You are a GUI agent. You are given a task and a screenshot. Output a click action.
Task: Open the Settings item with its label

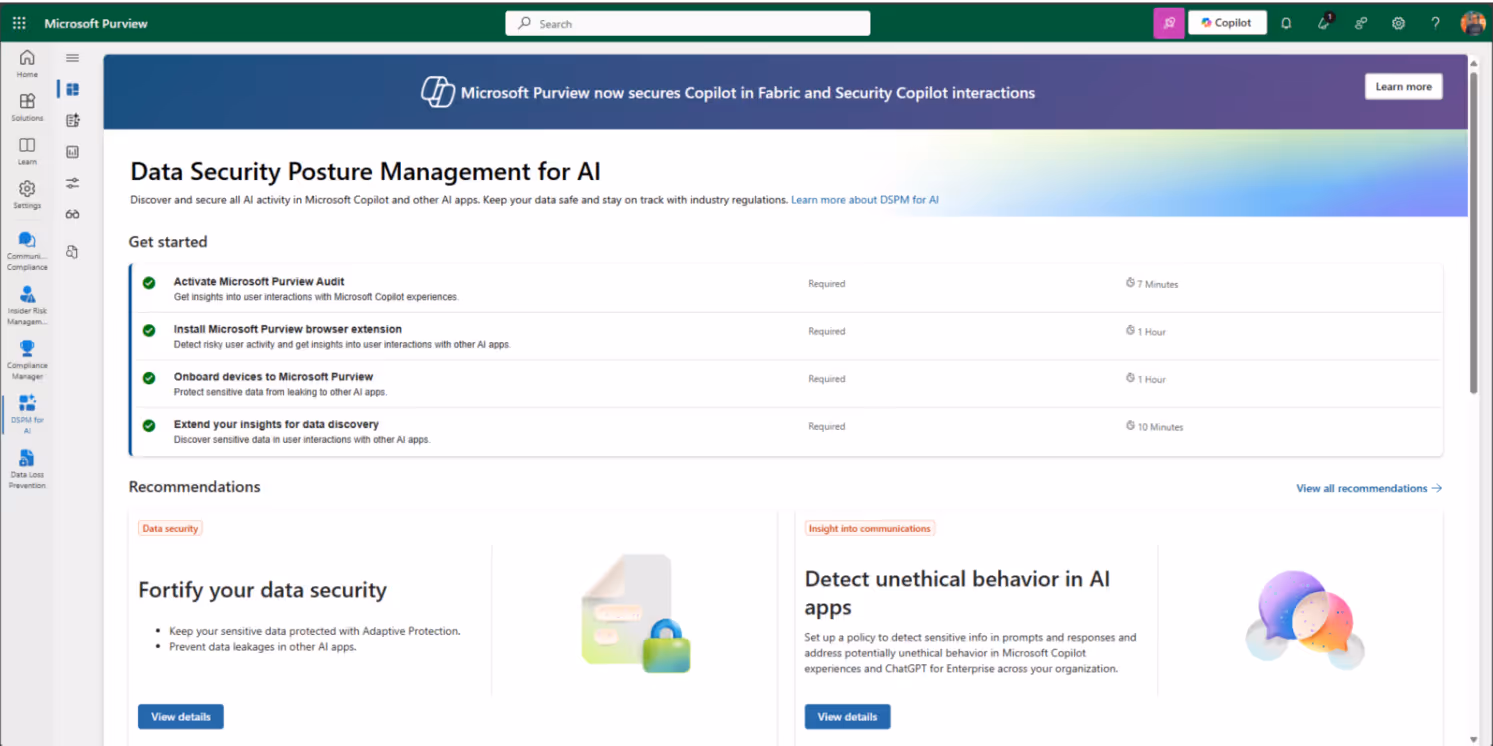27,194
